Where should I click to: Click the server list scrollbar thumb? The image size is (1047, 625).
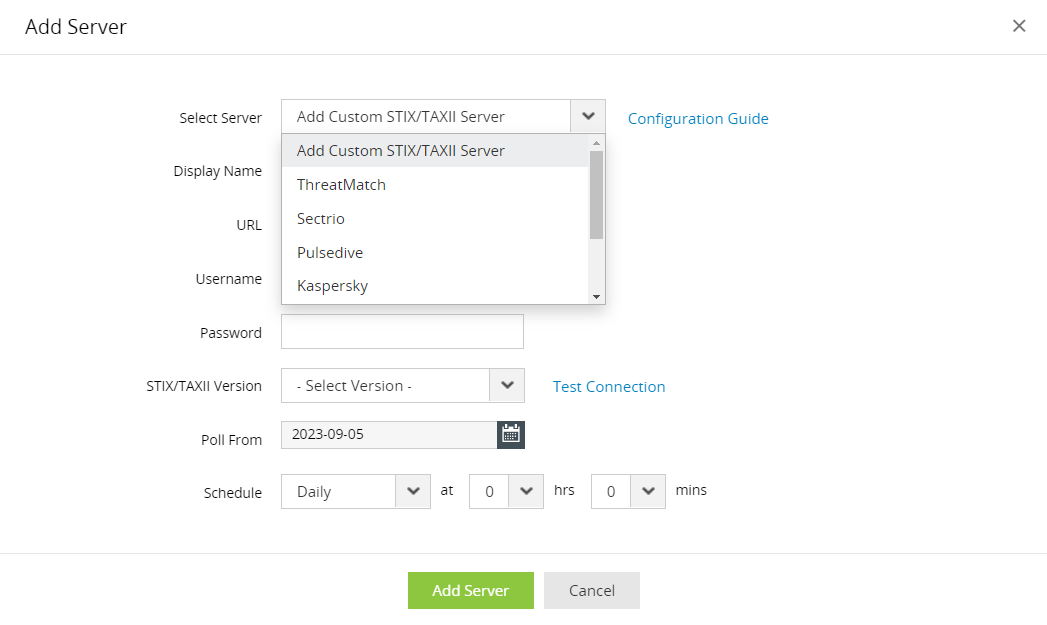(x=596, y=194)
